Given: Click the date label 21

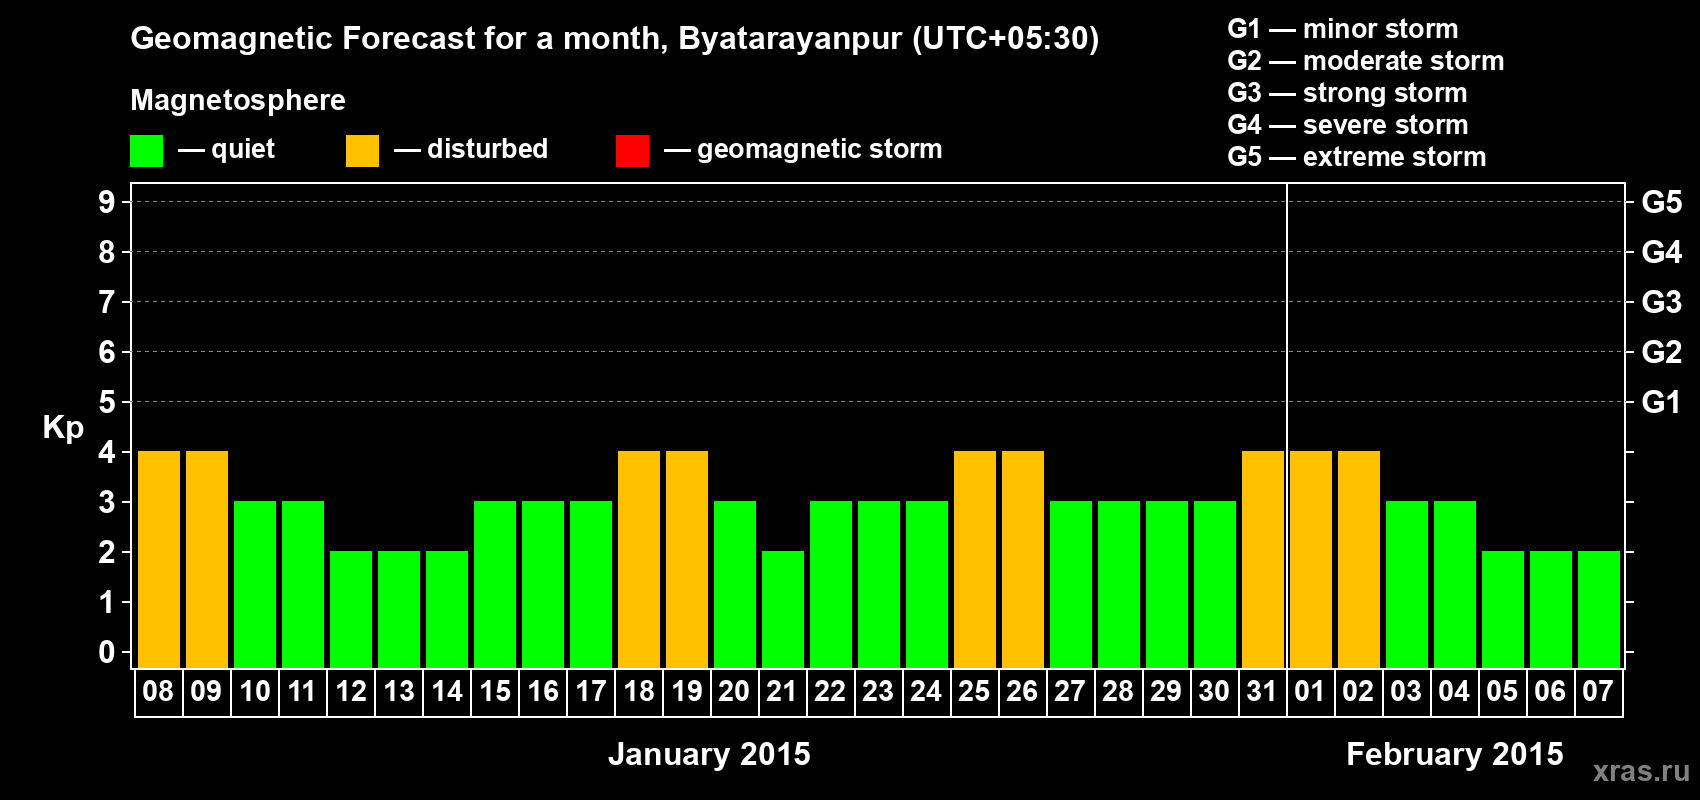Looking at the screenshot, I should coord(782,691).
